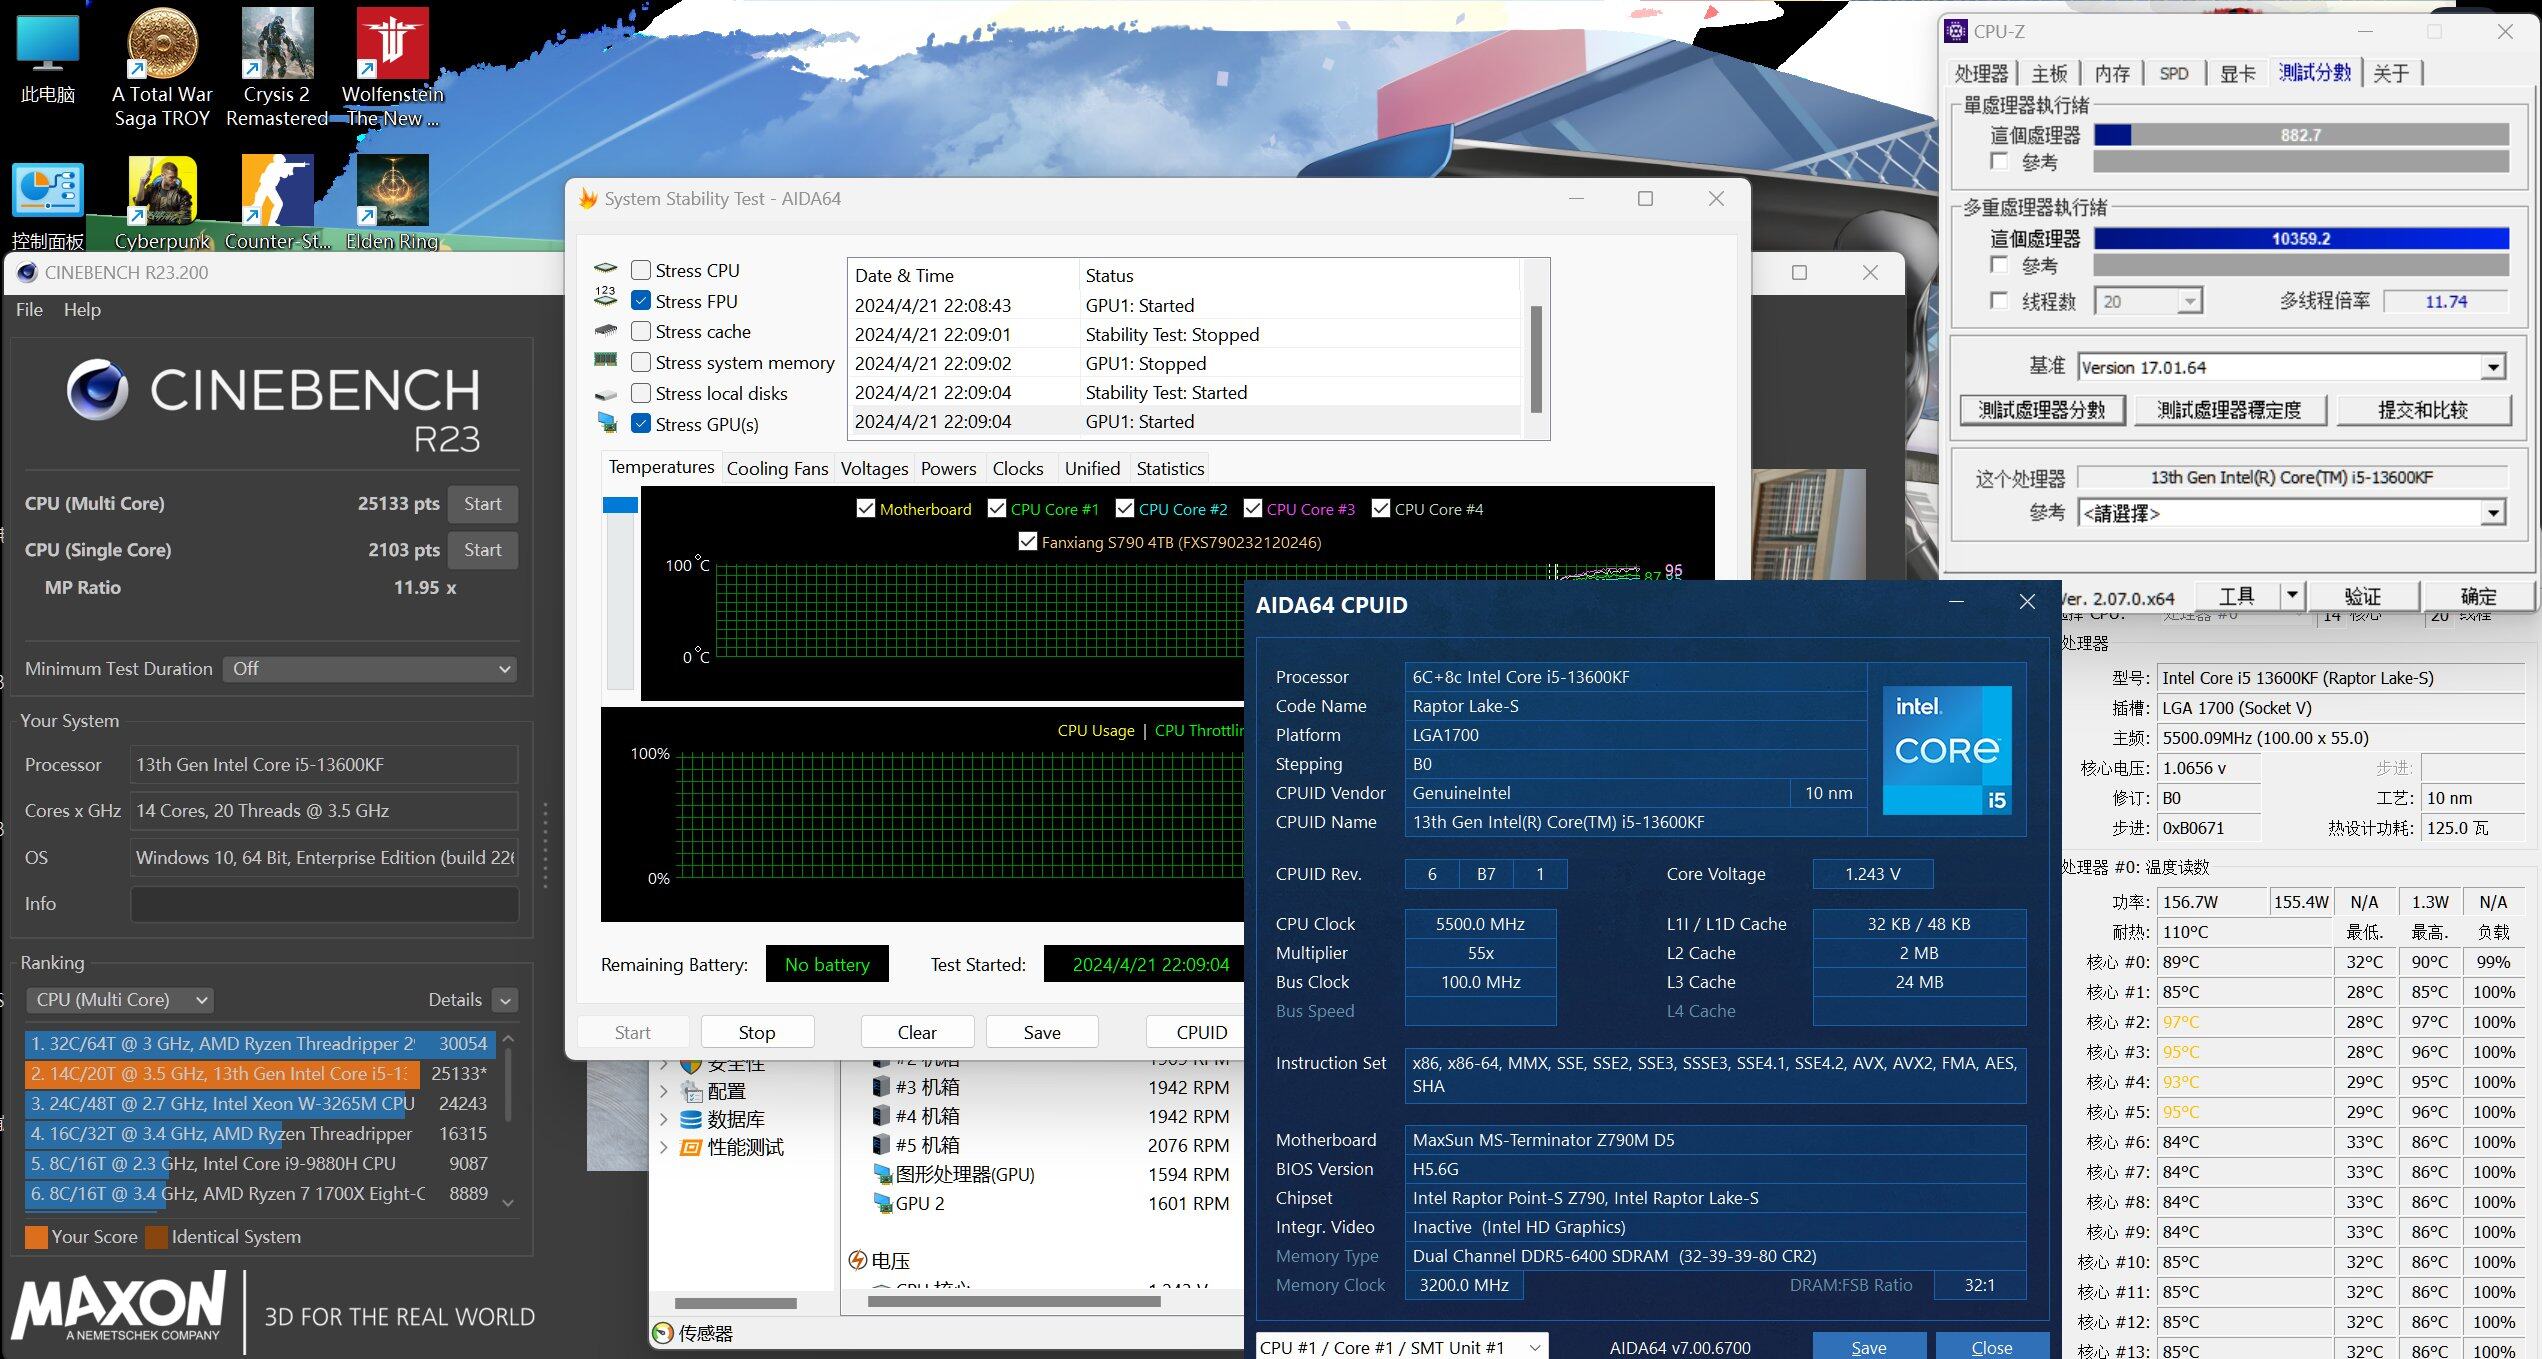Click the AIDA64 flame icon in the title bar

pos(588,199)
